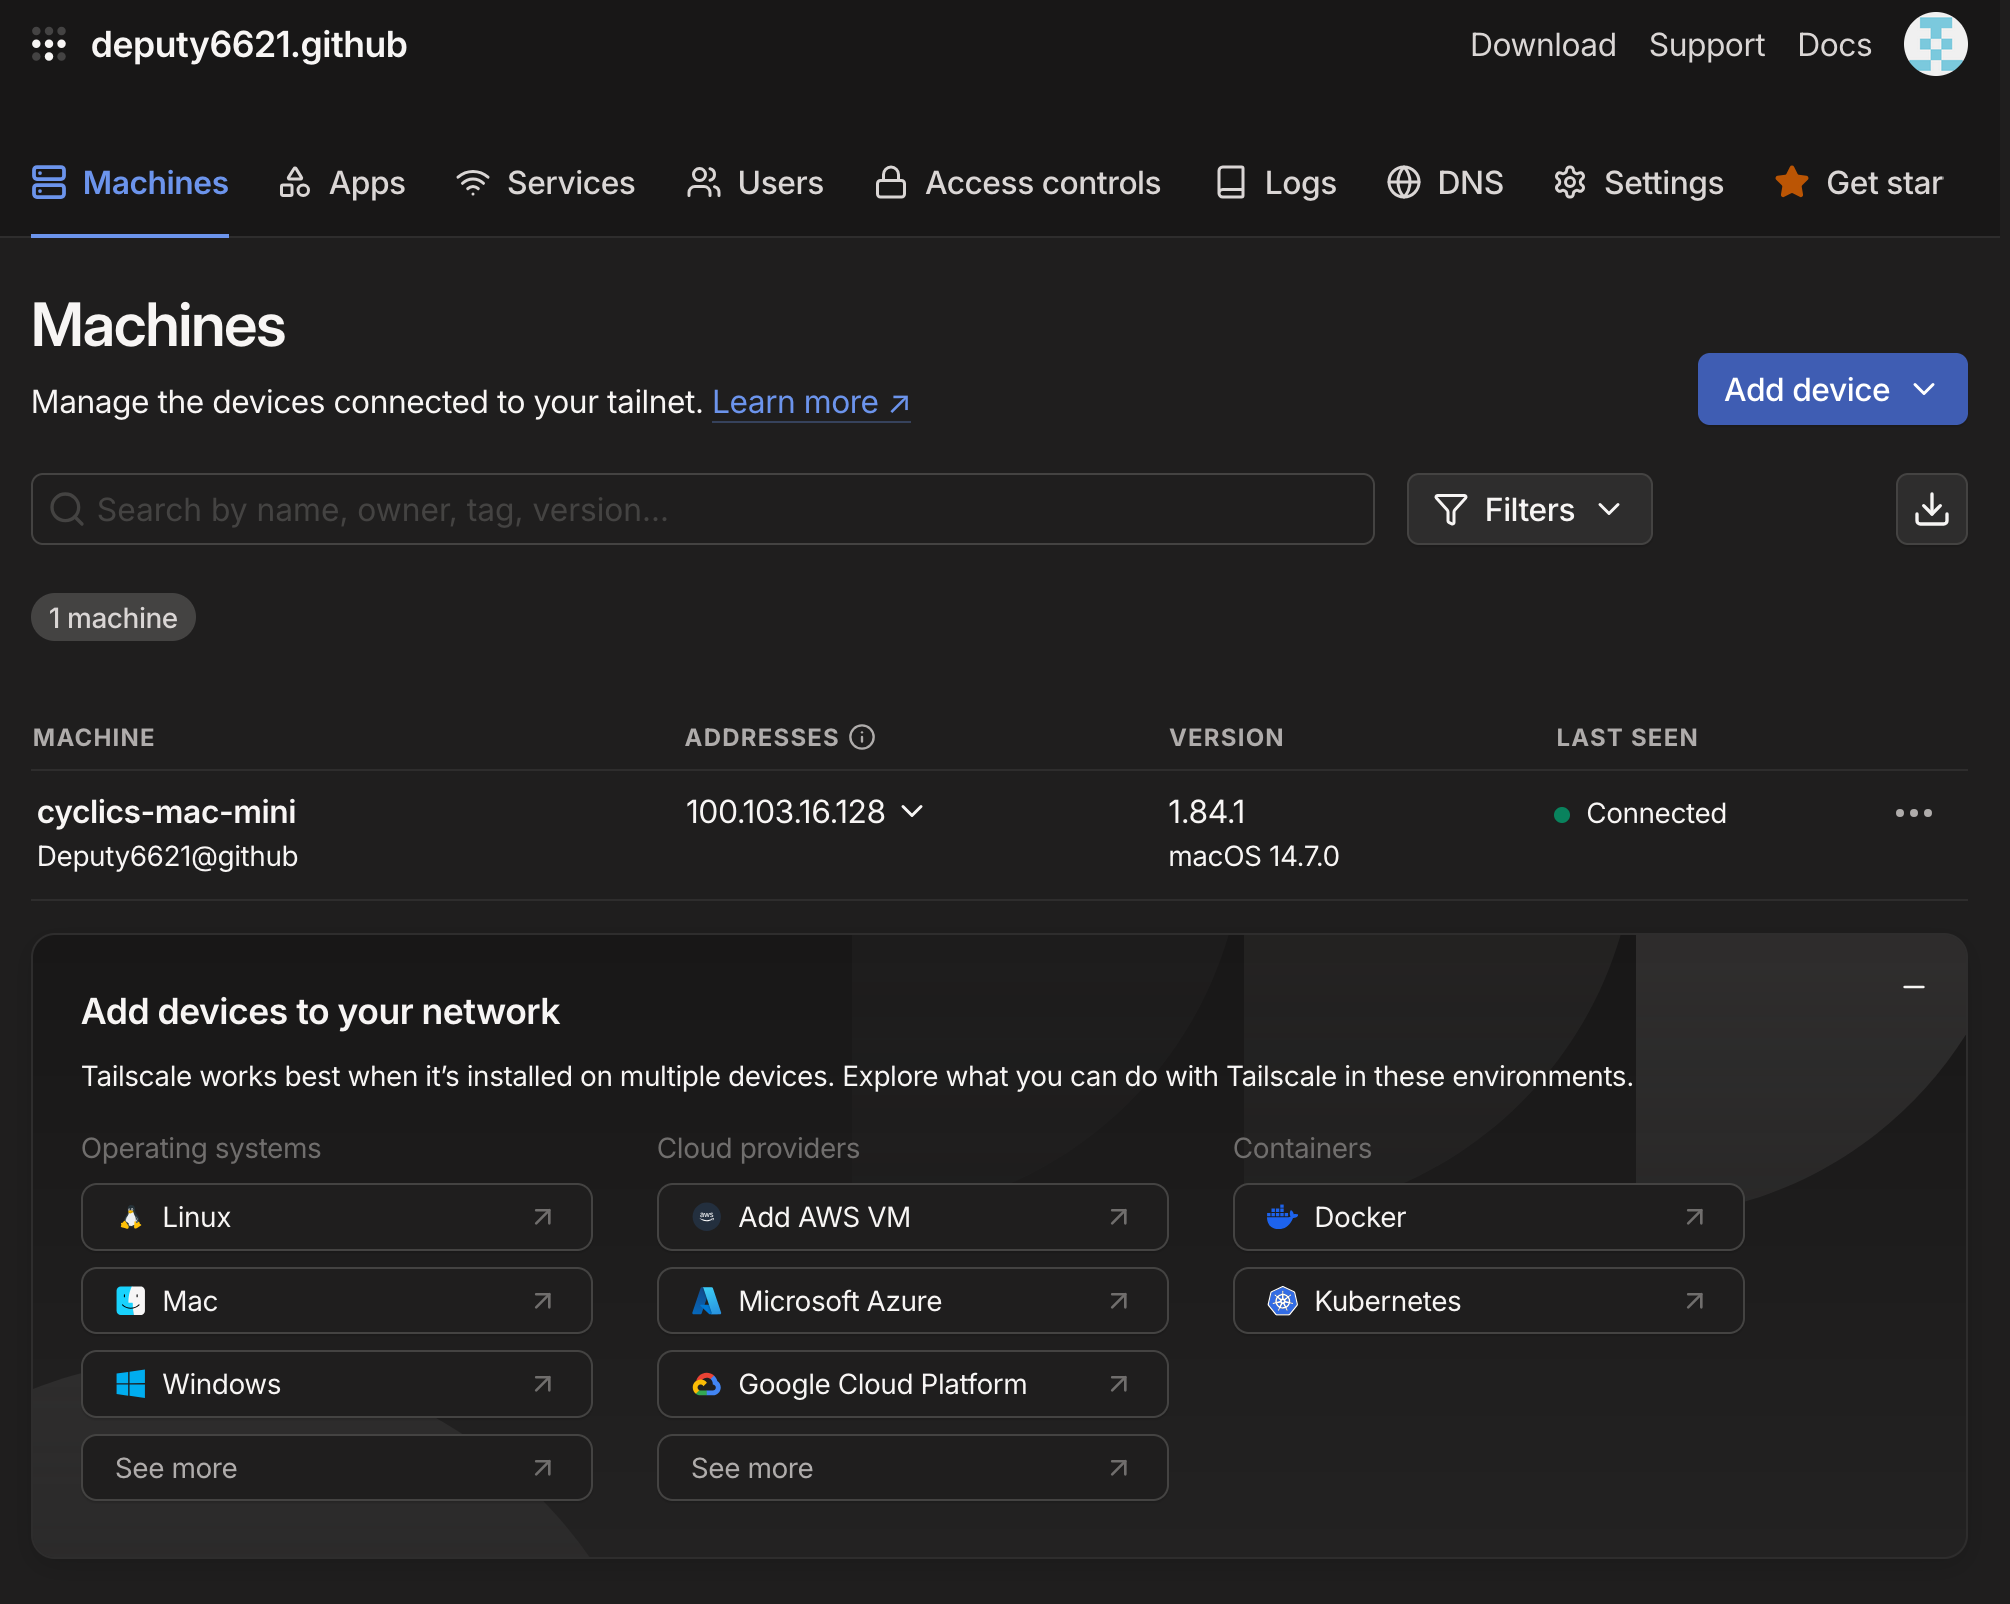Focus the machine search field
This screenshot has width=2010, height=1604.
[x=702, y=509]
